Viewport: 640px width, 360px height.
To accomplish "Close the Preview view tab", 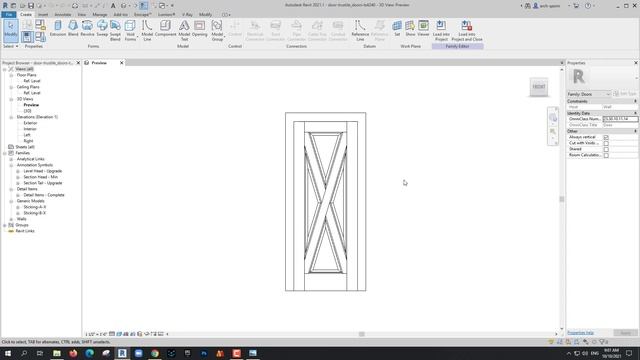I will pyautogui.click(x=121, y=63).
